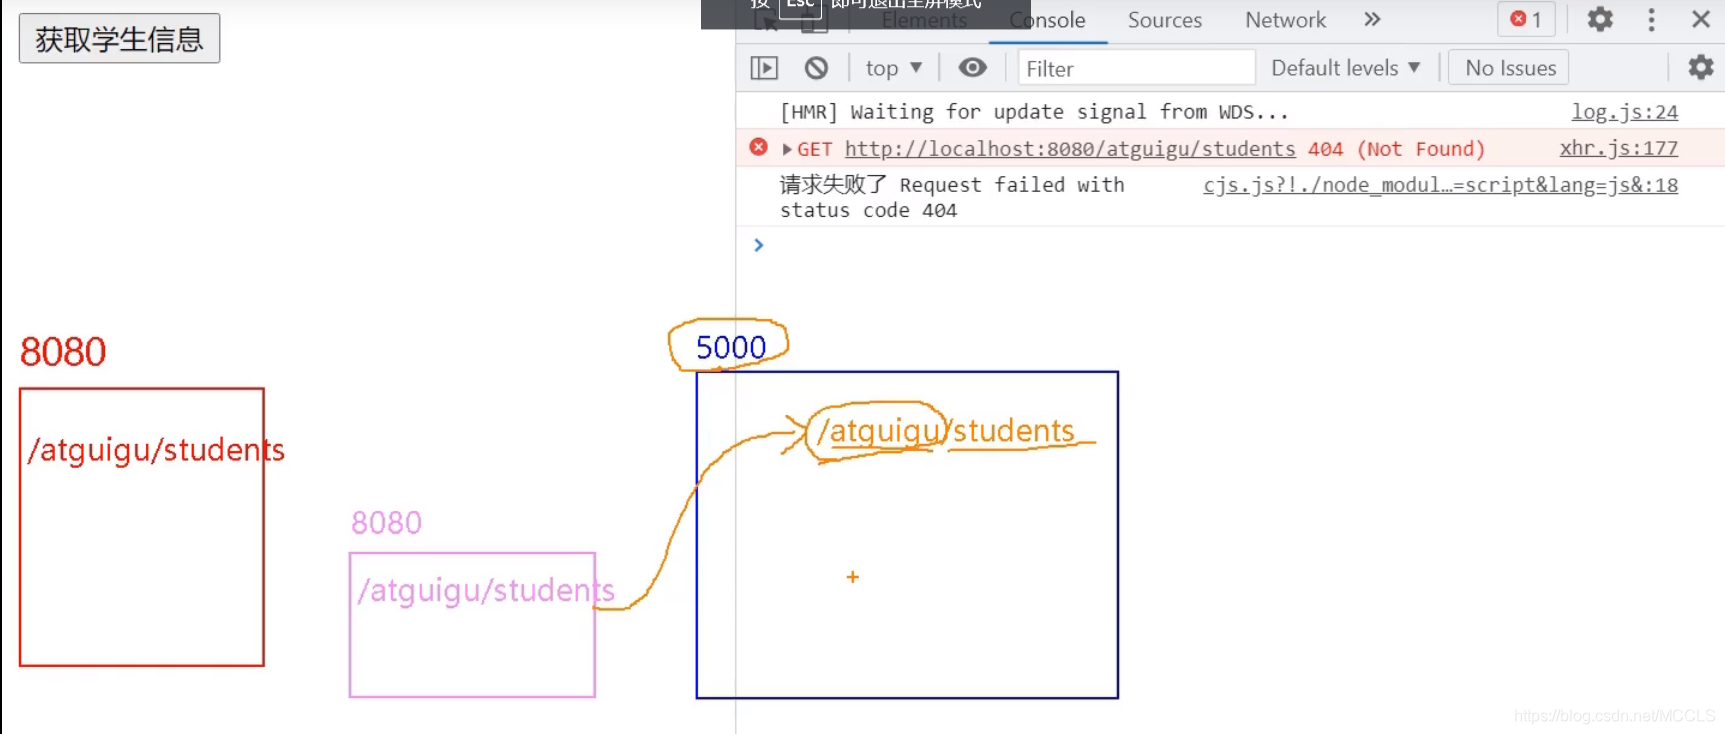Open console settings gear icon
This screenshot has width=1725, height=734.
tap(1700, 67)
